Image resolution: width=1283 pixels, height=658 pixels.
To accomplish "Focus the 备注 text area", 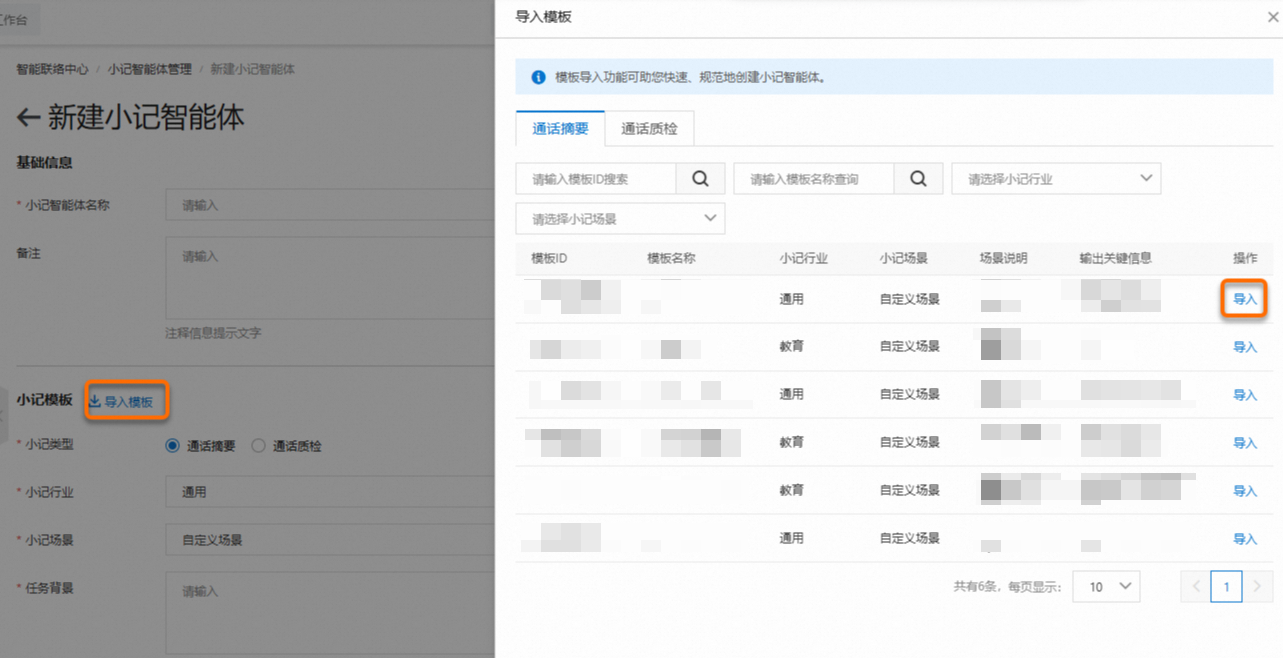I will tap(330, 279).
